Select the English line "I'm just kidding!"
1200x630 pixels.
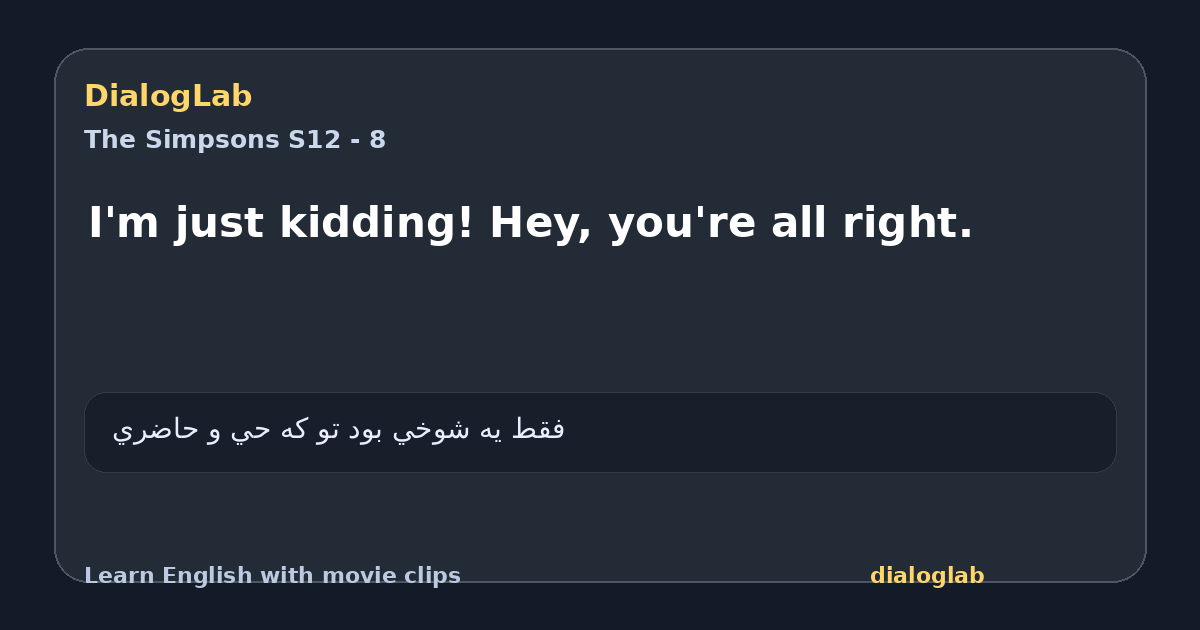click(282, 223)
